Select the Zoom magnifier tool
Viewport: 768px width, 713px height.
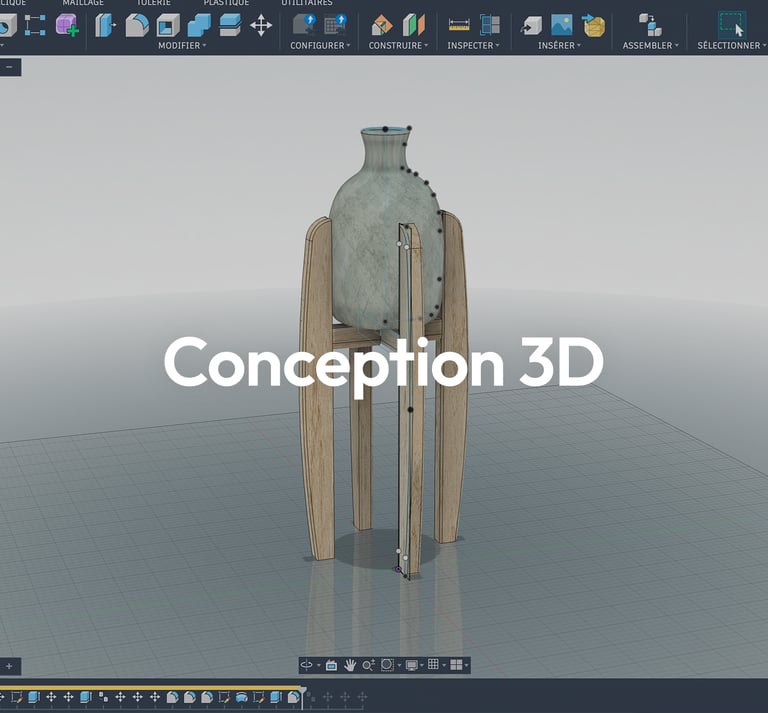[x=368, y=665]
